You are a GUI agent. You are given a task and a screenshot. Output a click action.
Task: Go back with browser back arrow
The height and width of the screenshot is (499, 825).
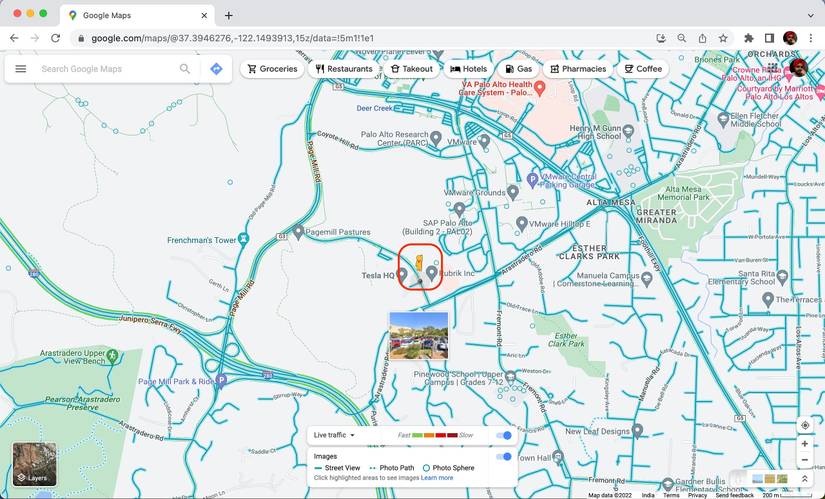[x=14, y=38]
